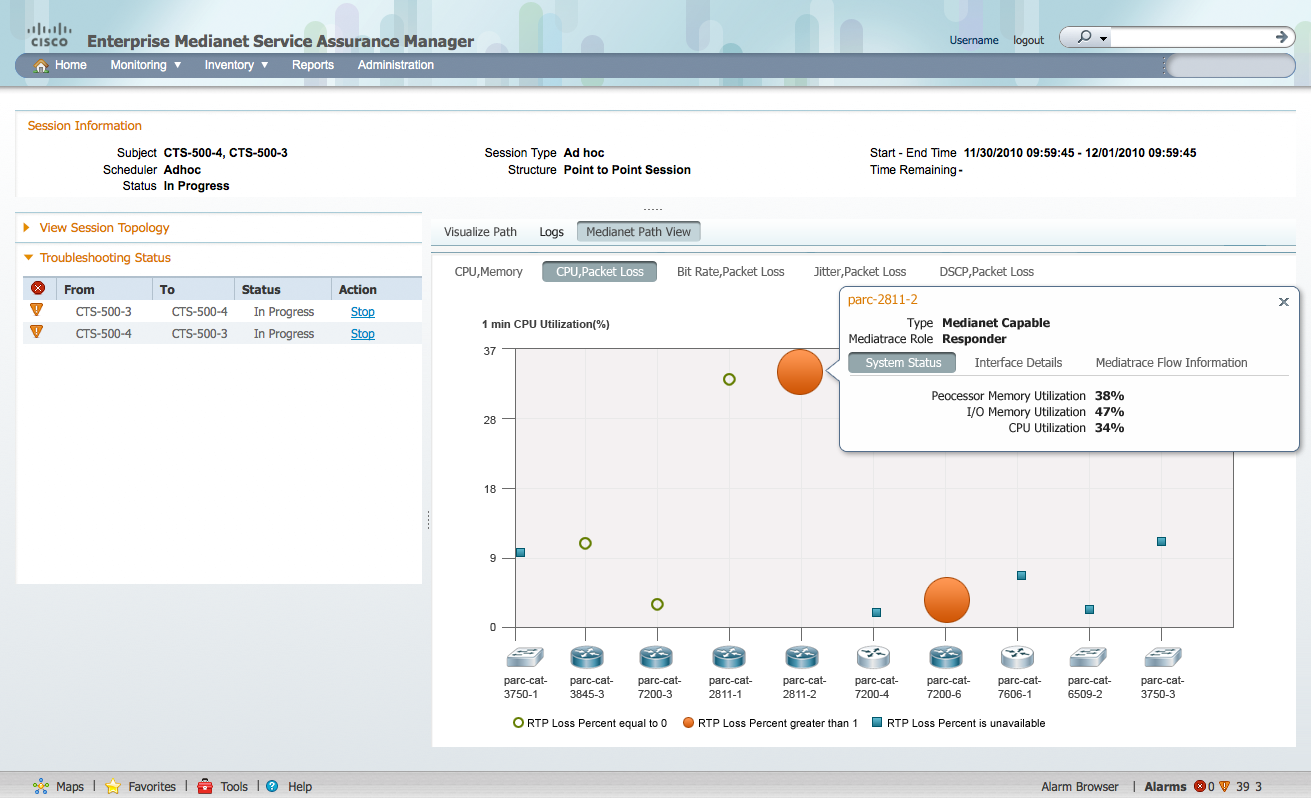
Task: Click the Session Information heading
Action: [85, 126]
